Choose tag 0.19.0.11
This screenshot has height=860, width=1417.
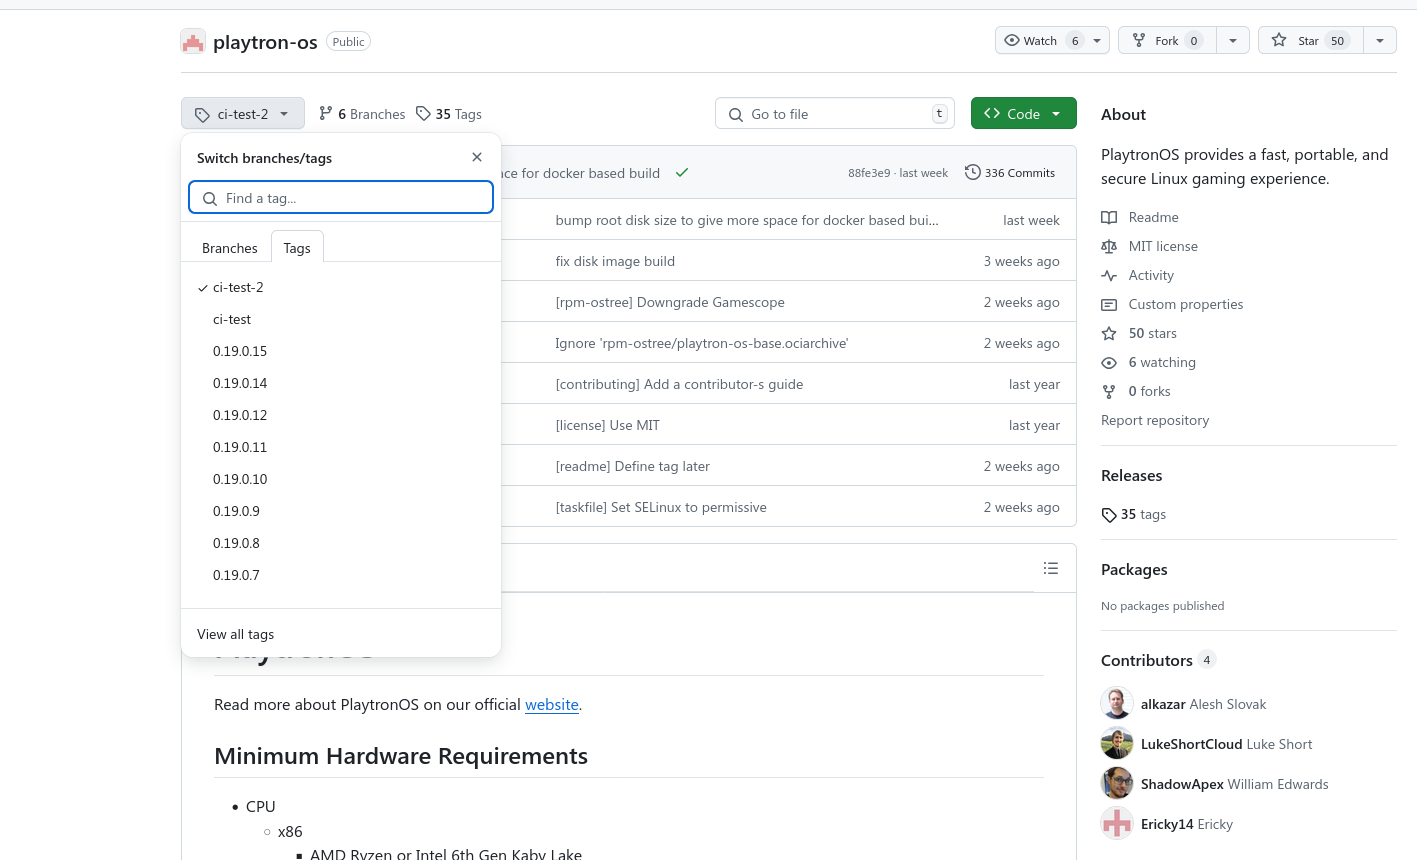point(341,447)
